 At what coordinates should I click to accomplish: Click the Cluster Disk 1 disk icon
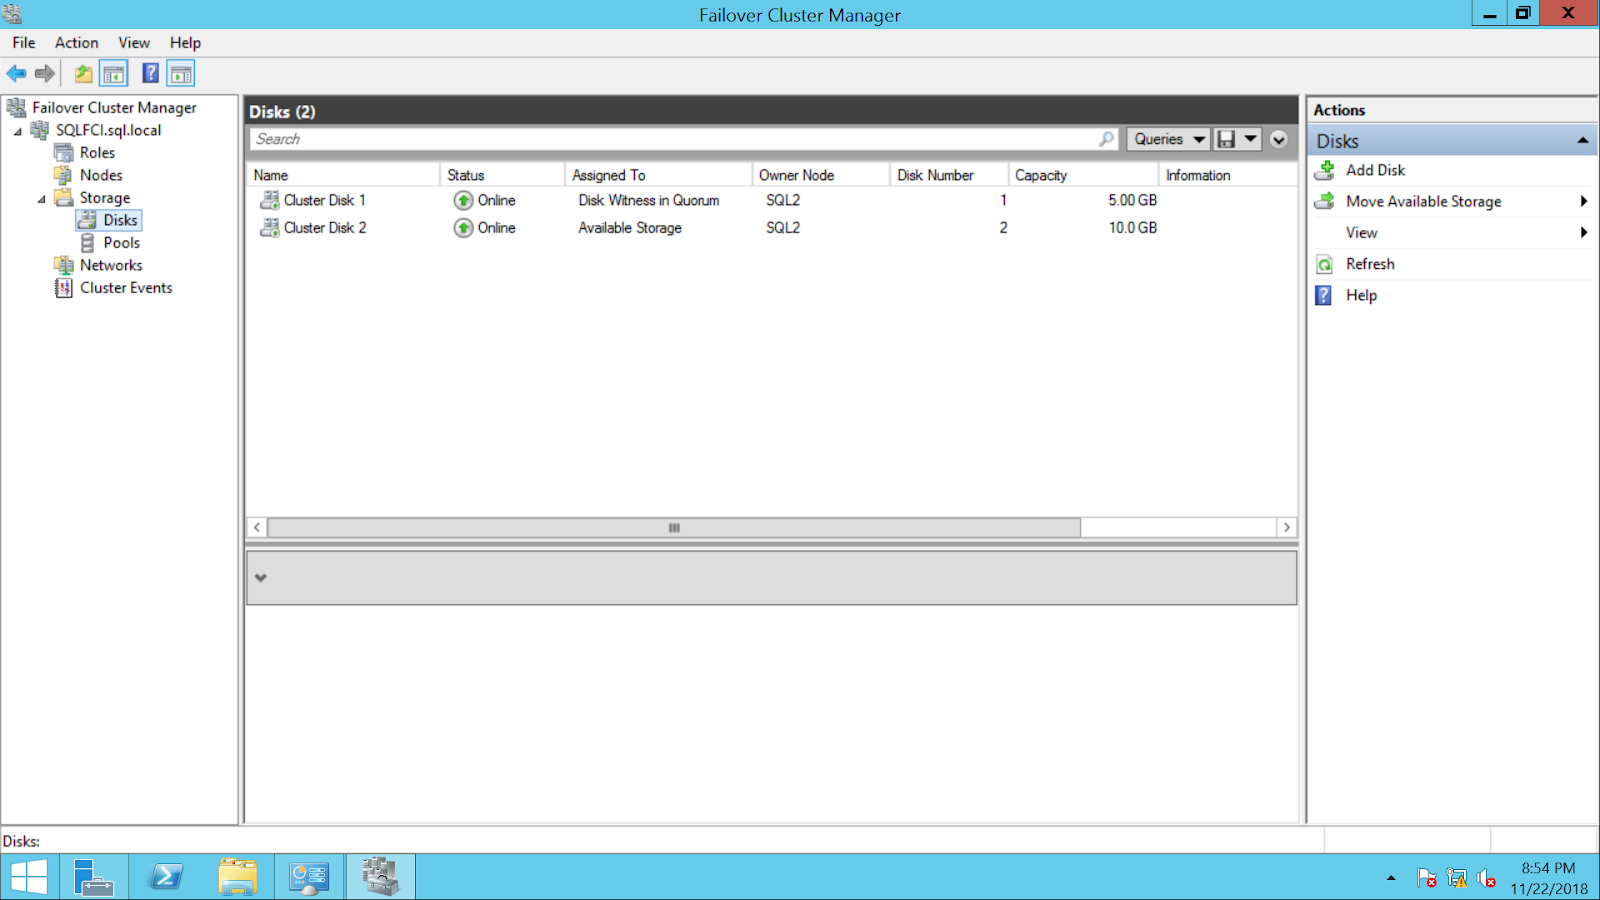tap(269, 200)
